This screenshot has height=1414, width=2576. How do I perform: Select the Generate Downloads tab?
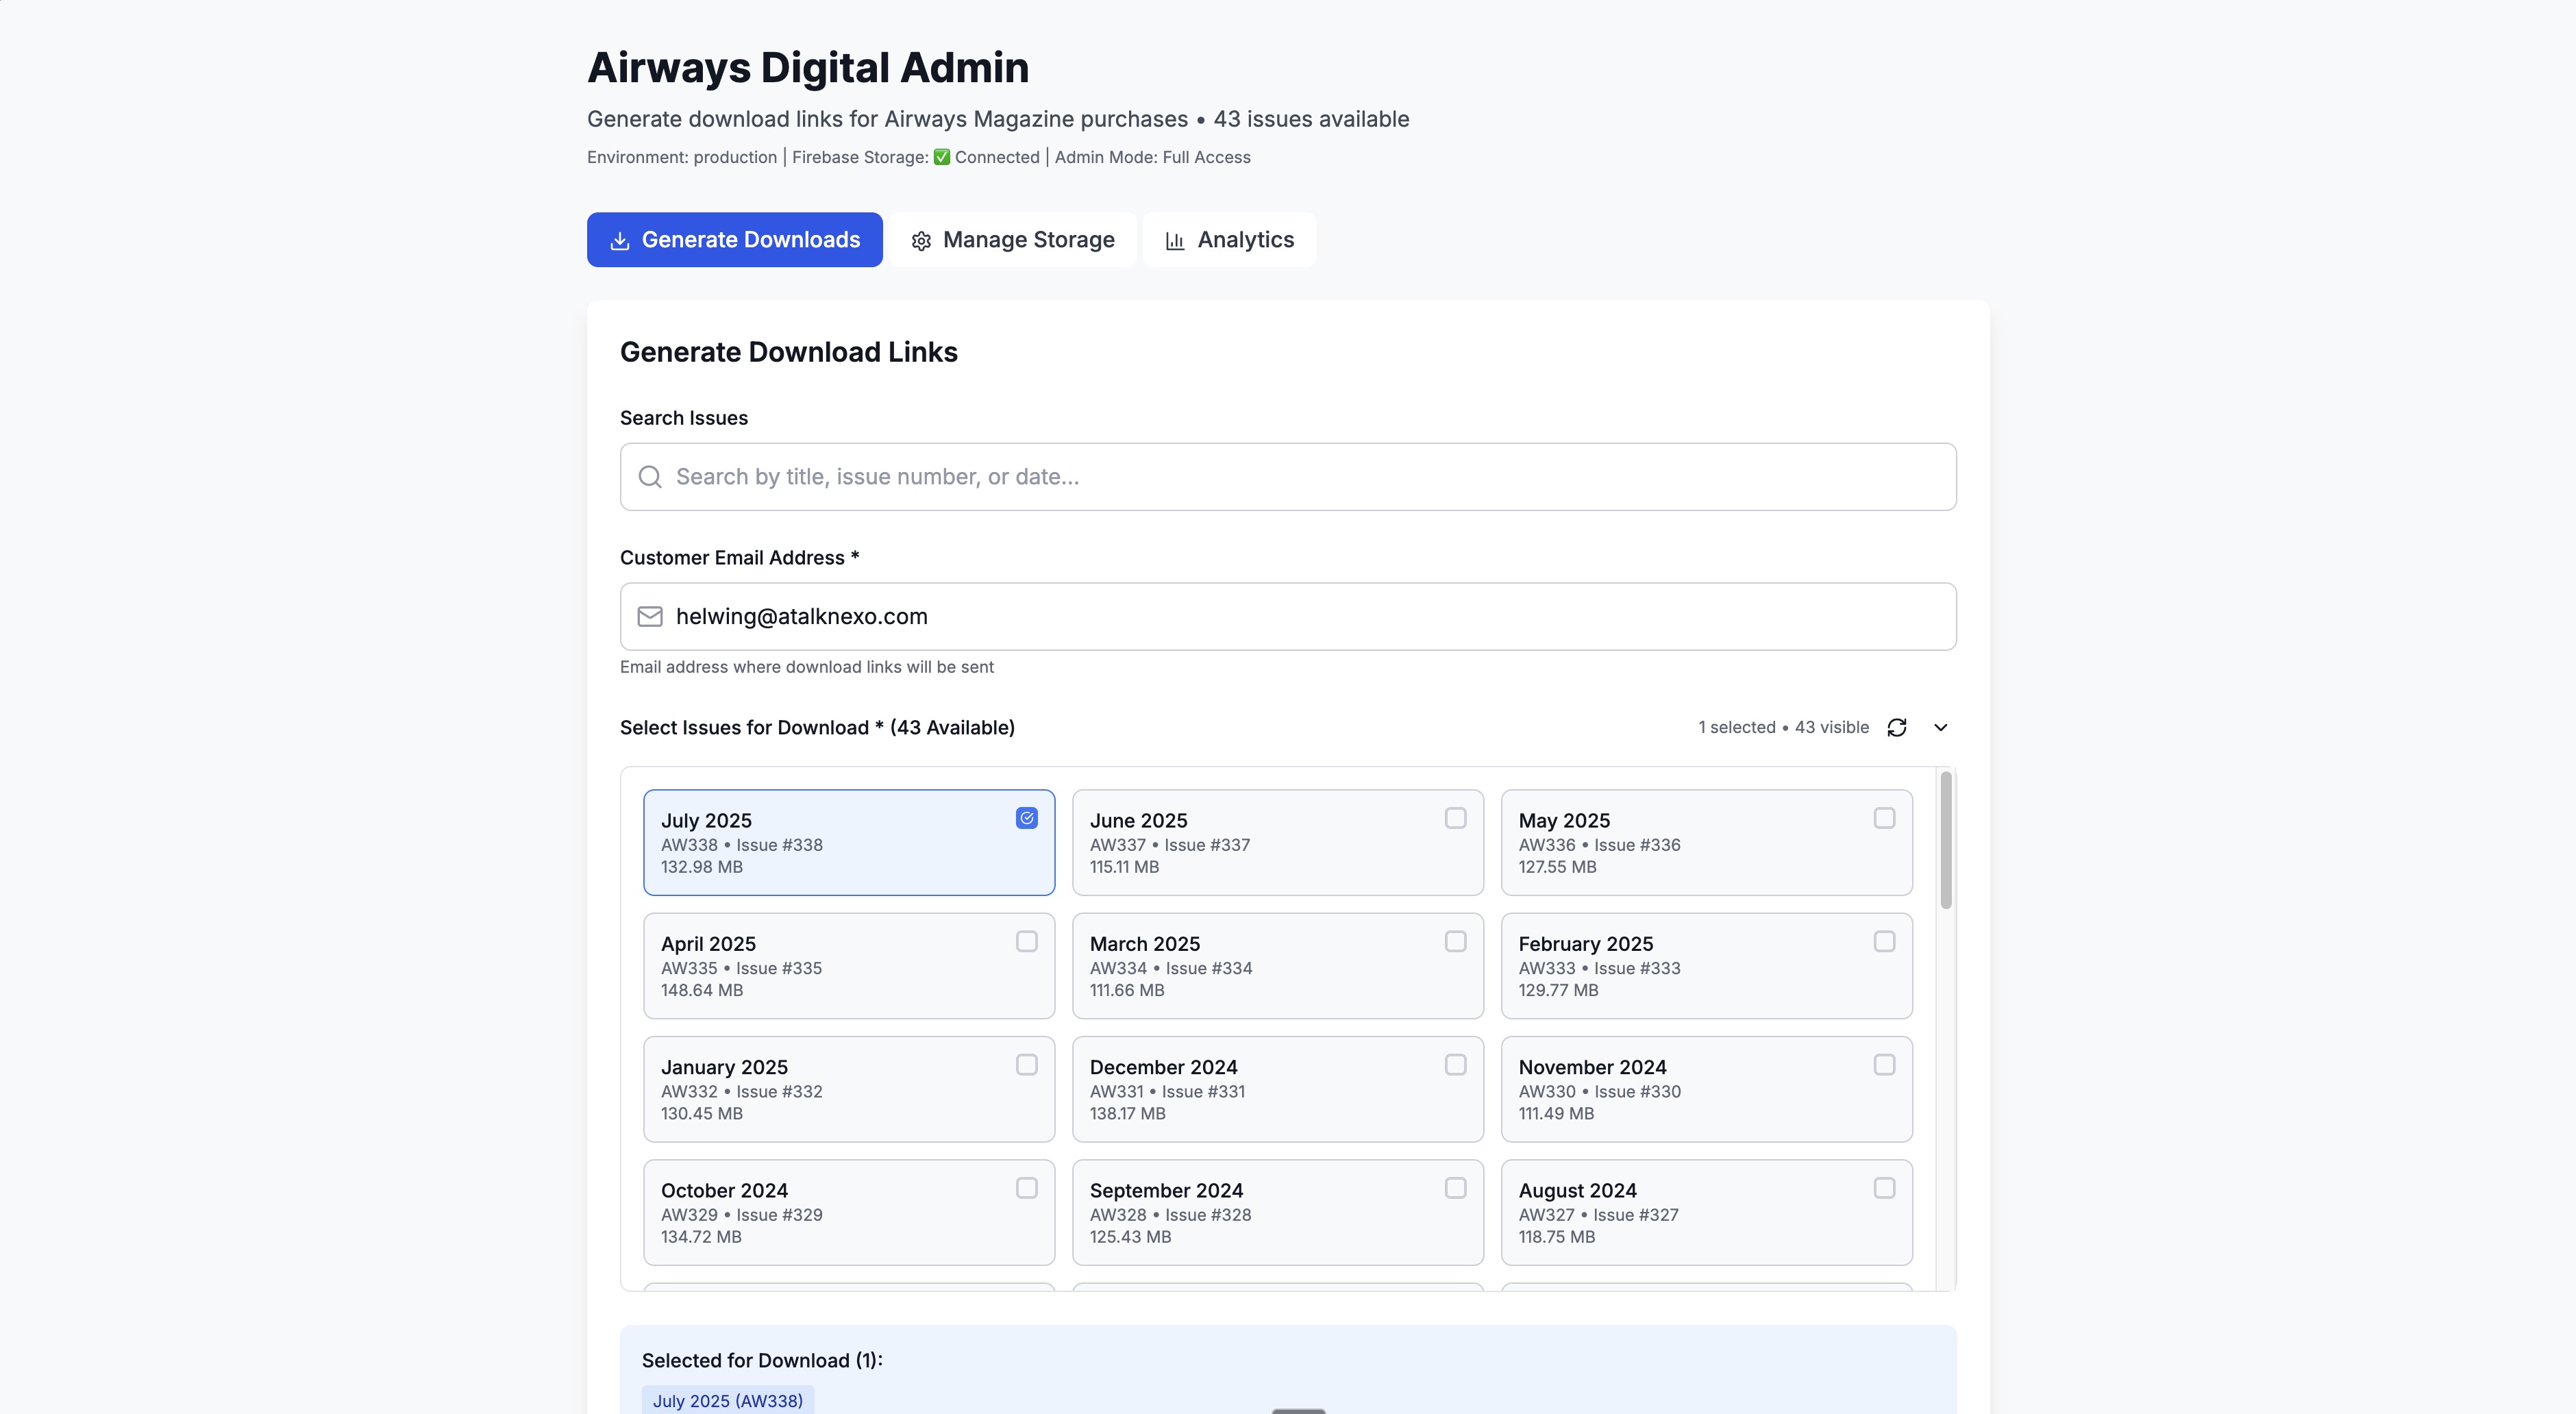click(734, 240)
